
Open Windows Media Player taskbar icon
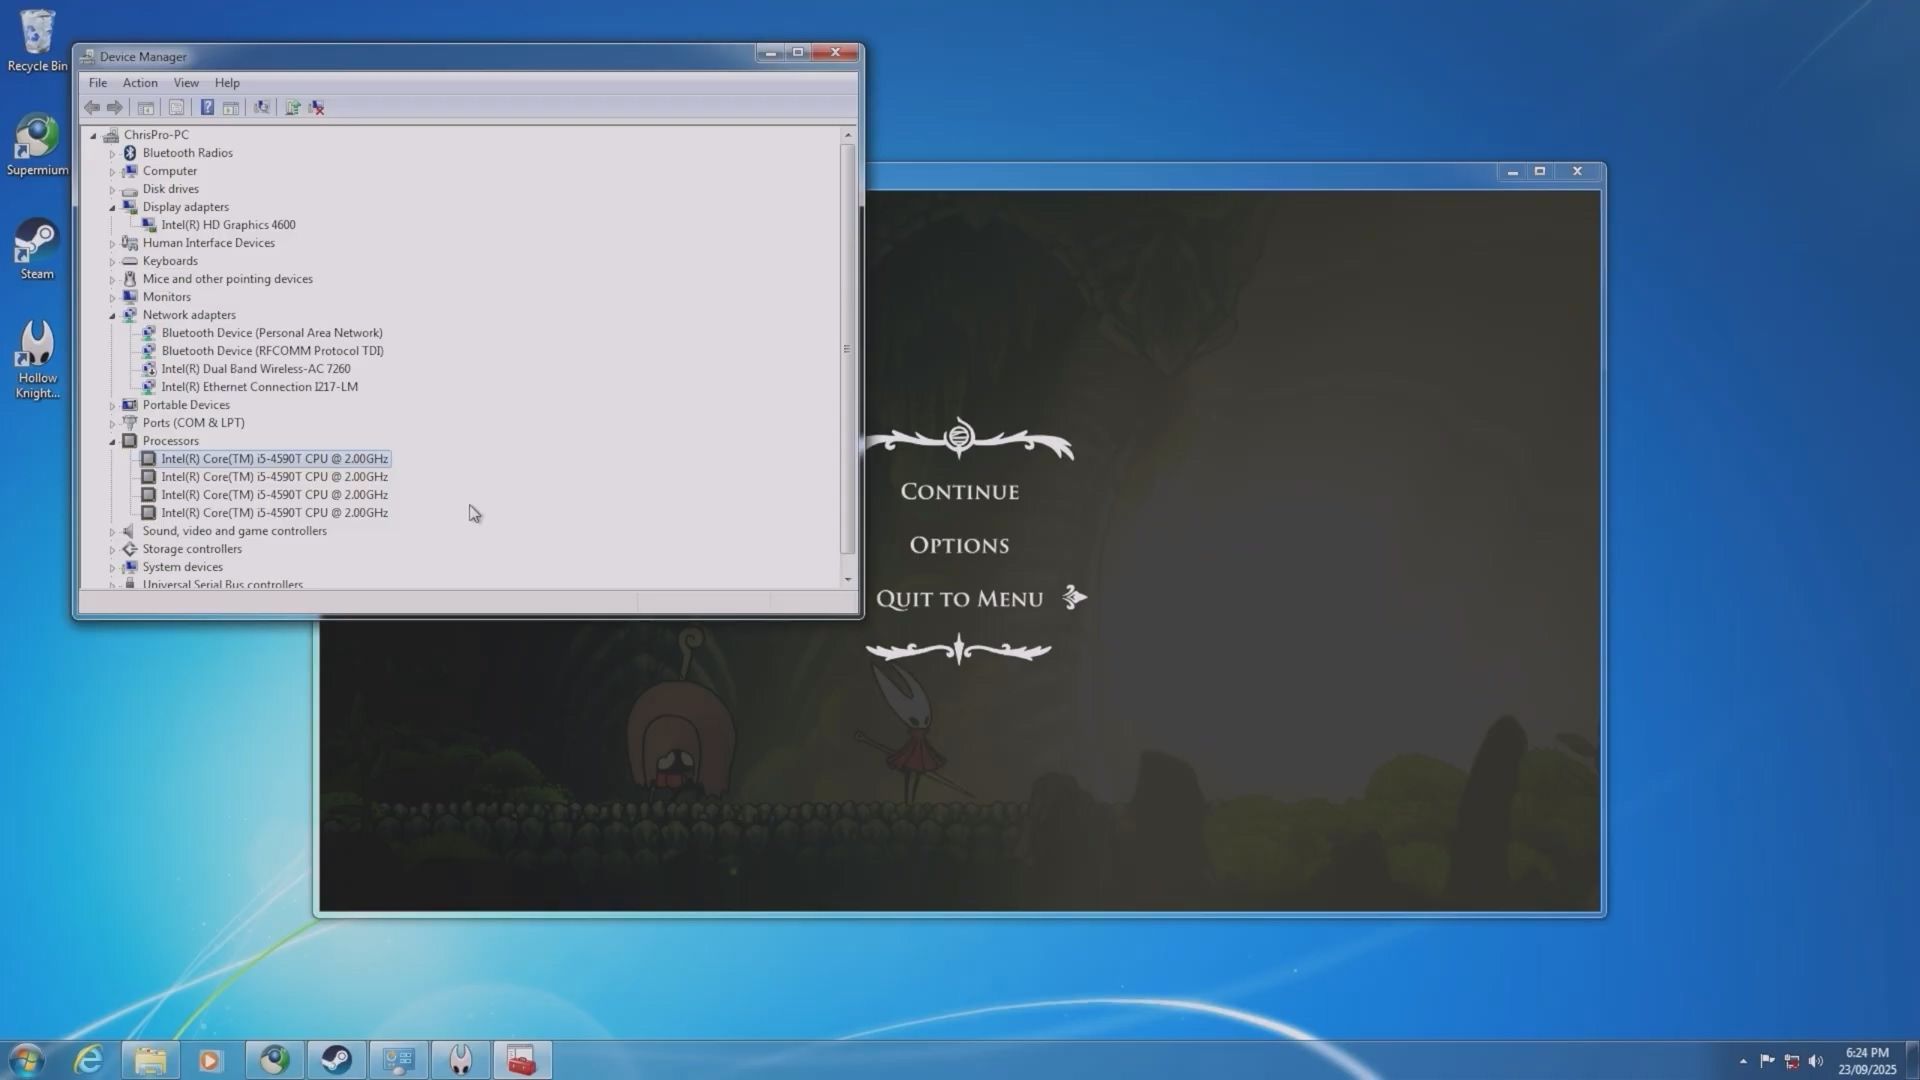tap(210, 1060)
